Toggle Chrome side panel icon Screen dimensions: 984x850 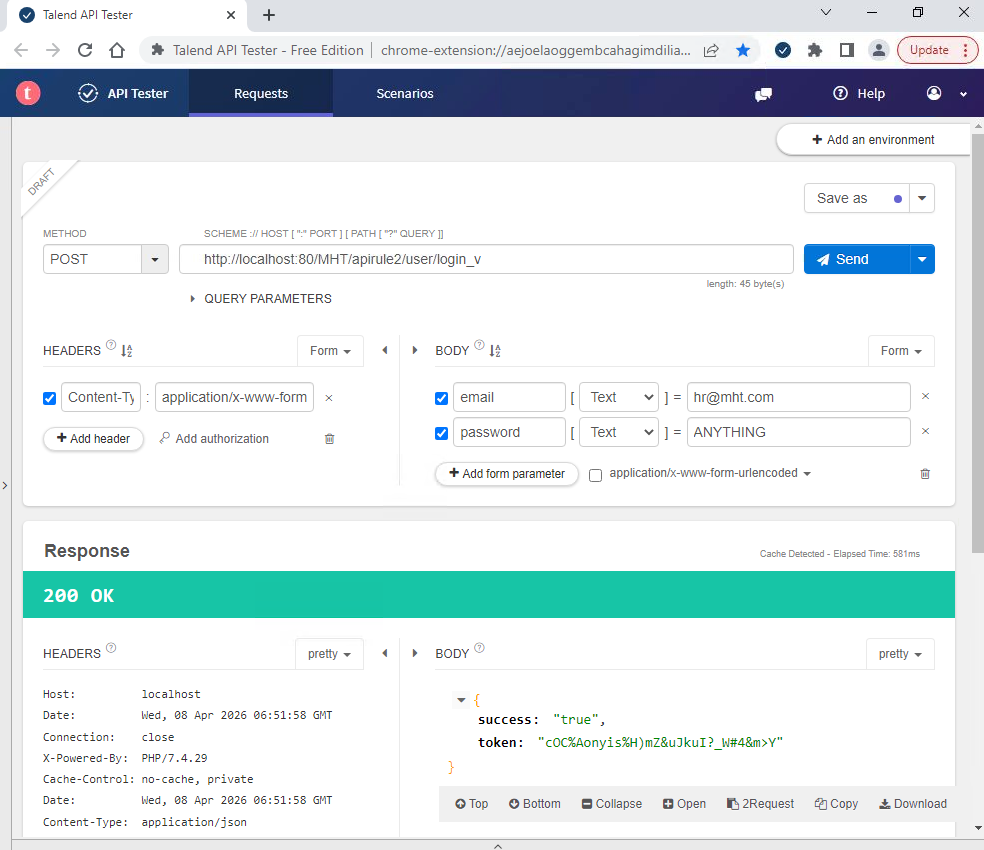[x=847, y=50]
